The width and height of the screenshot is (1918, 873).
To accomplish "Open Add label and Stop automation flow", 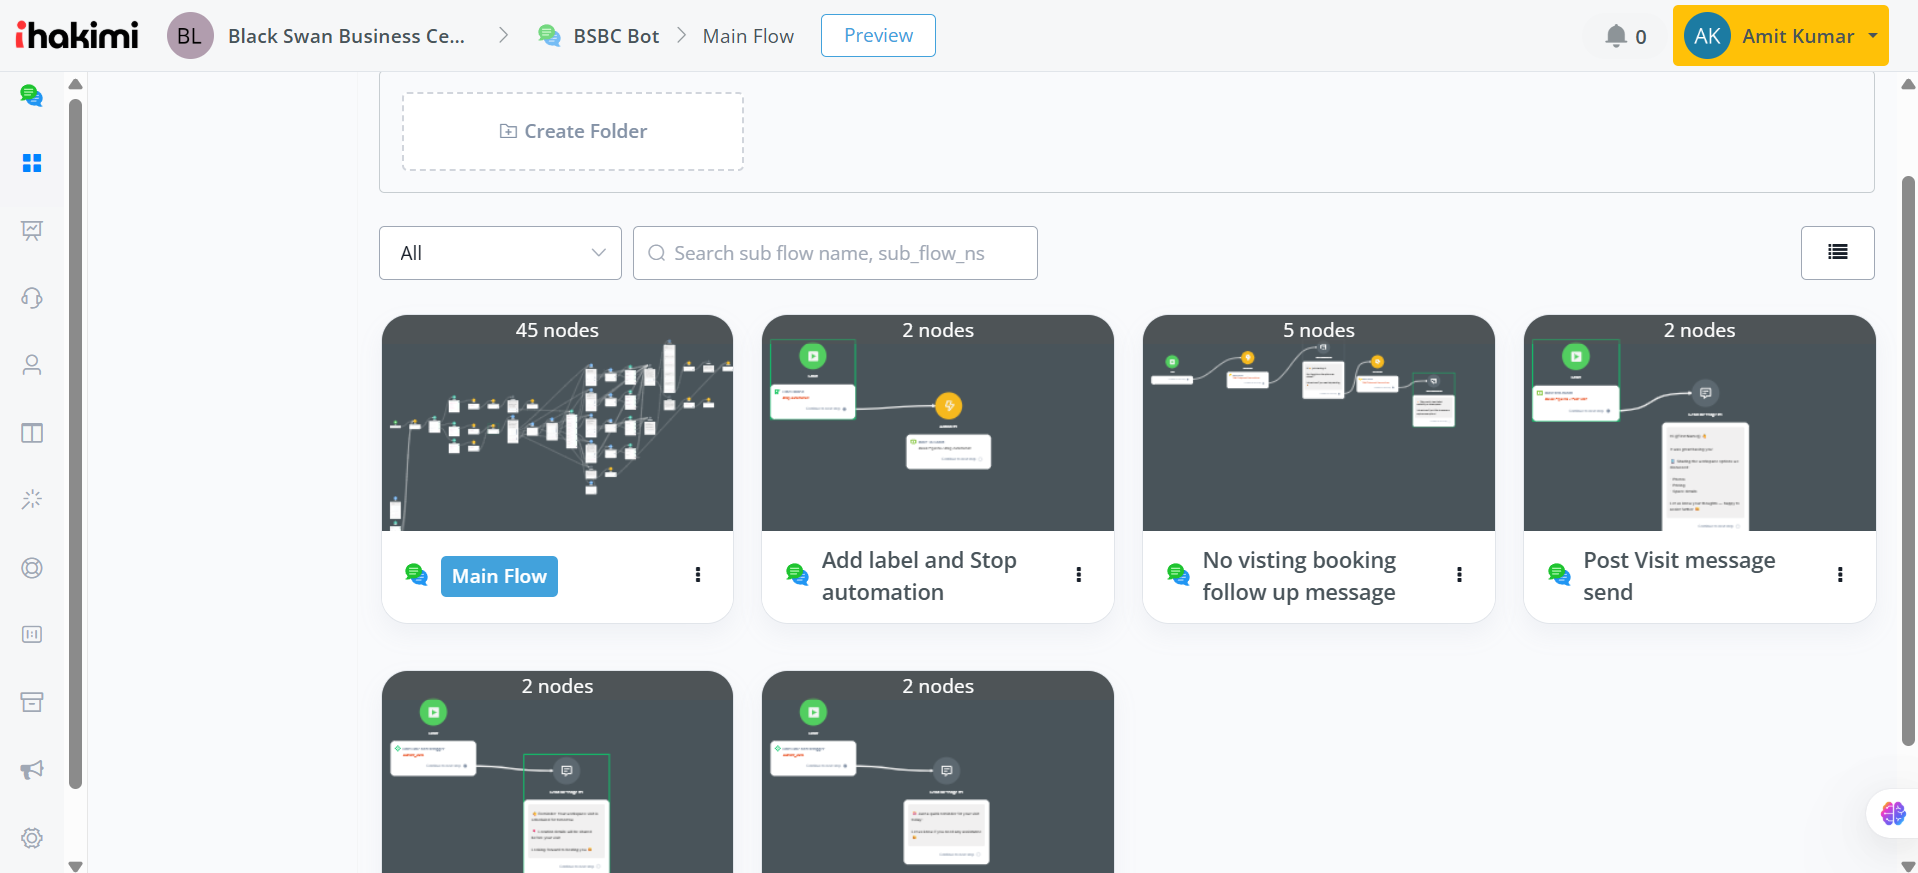I will click(919, 576).
